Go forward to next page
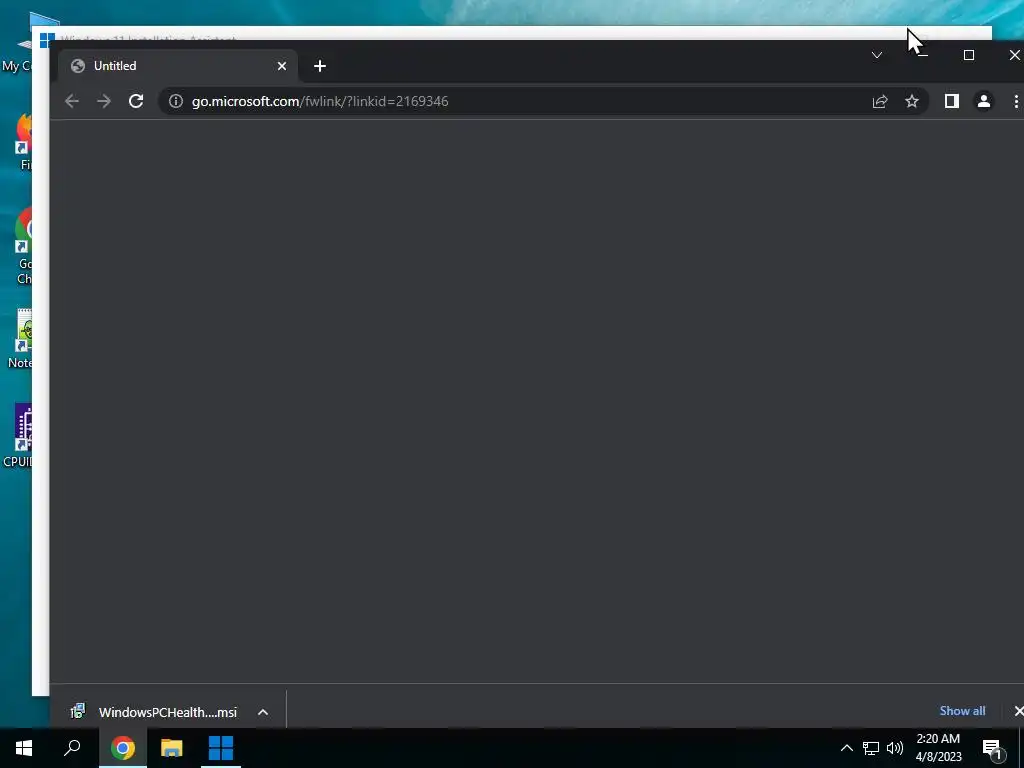 point(104,101)
